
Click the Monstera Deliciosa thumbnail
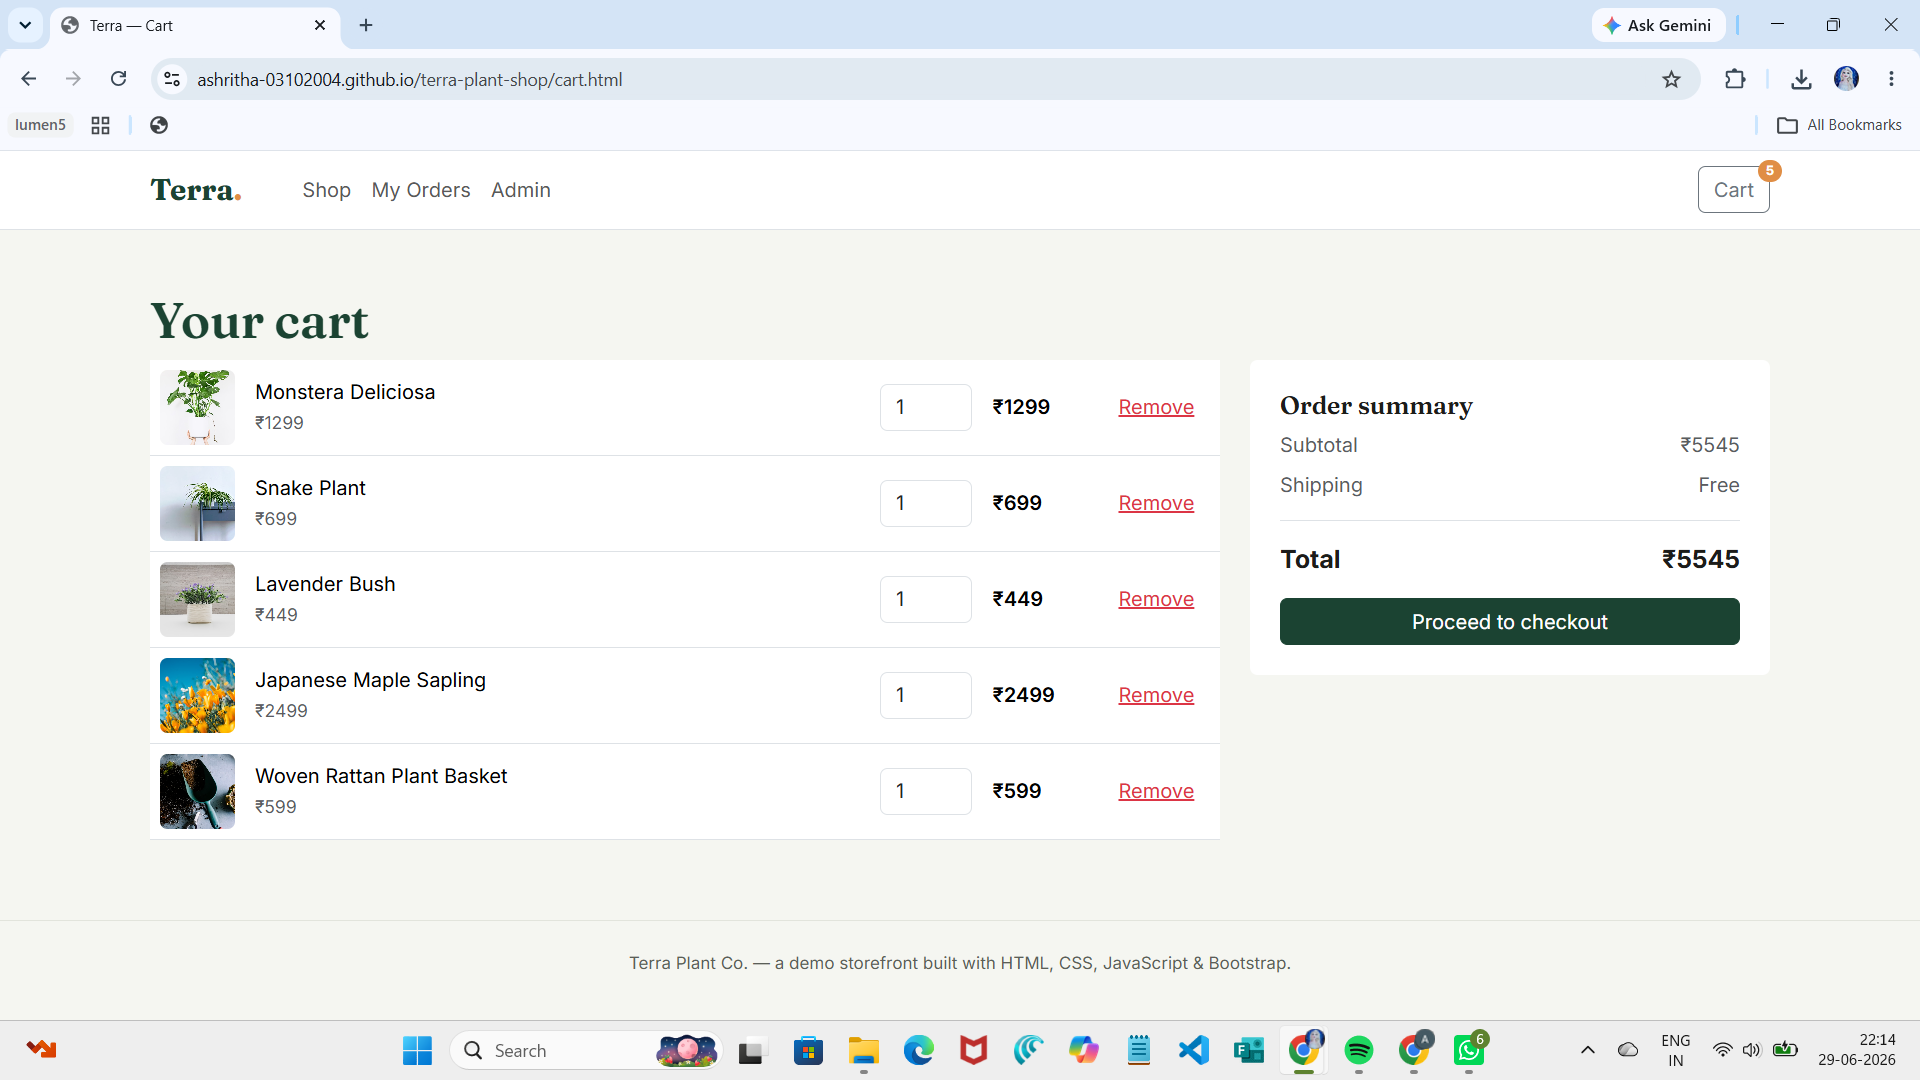197,407
